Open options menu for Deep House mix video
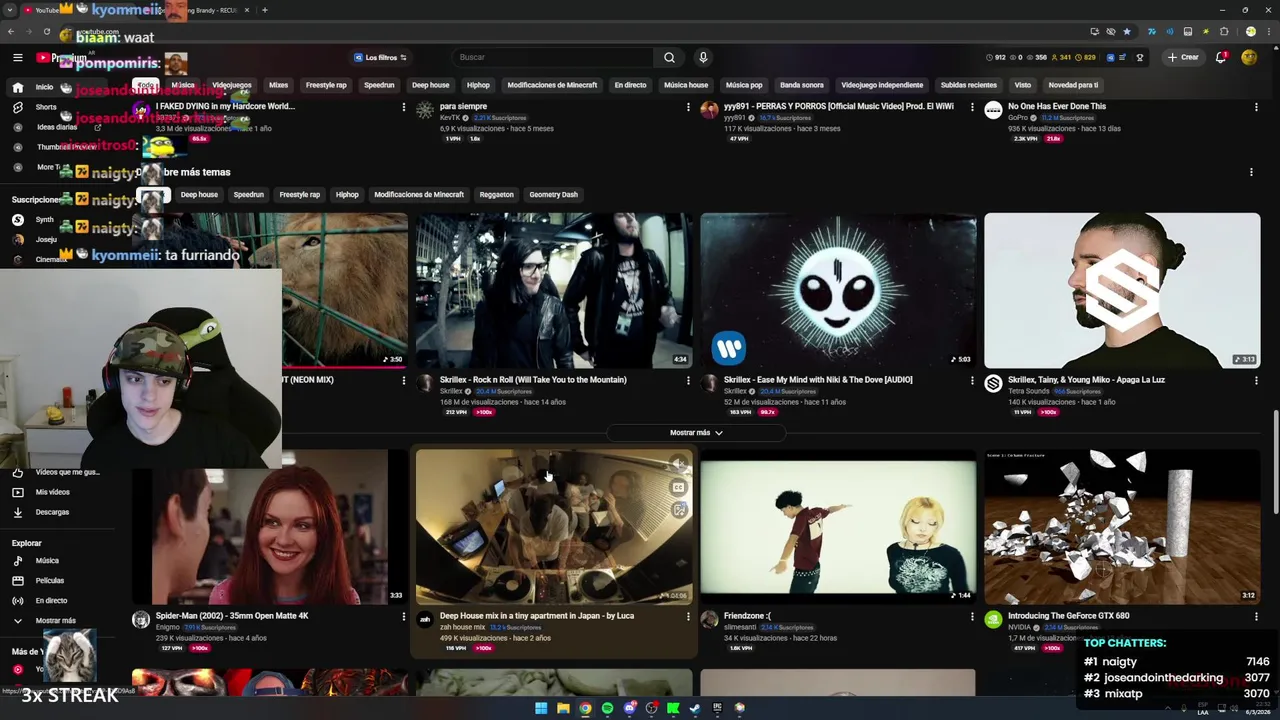The width and height of the screenshot is (1280, 720). pyautogui.click(x=688, y=617)
